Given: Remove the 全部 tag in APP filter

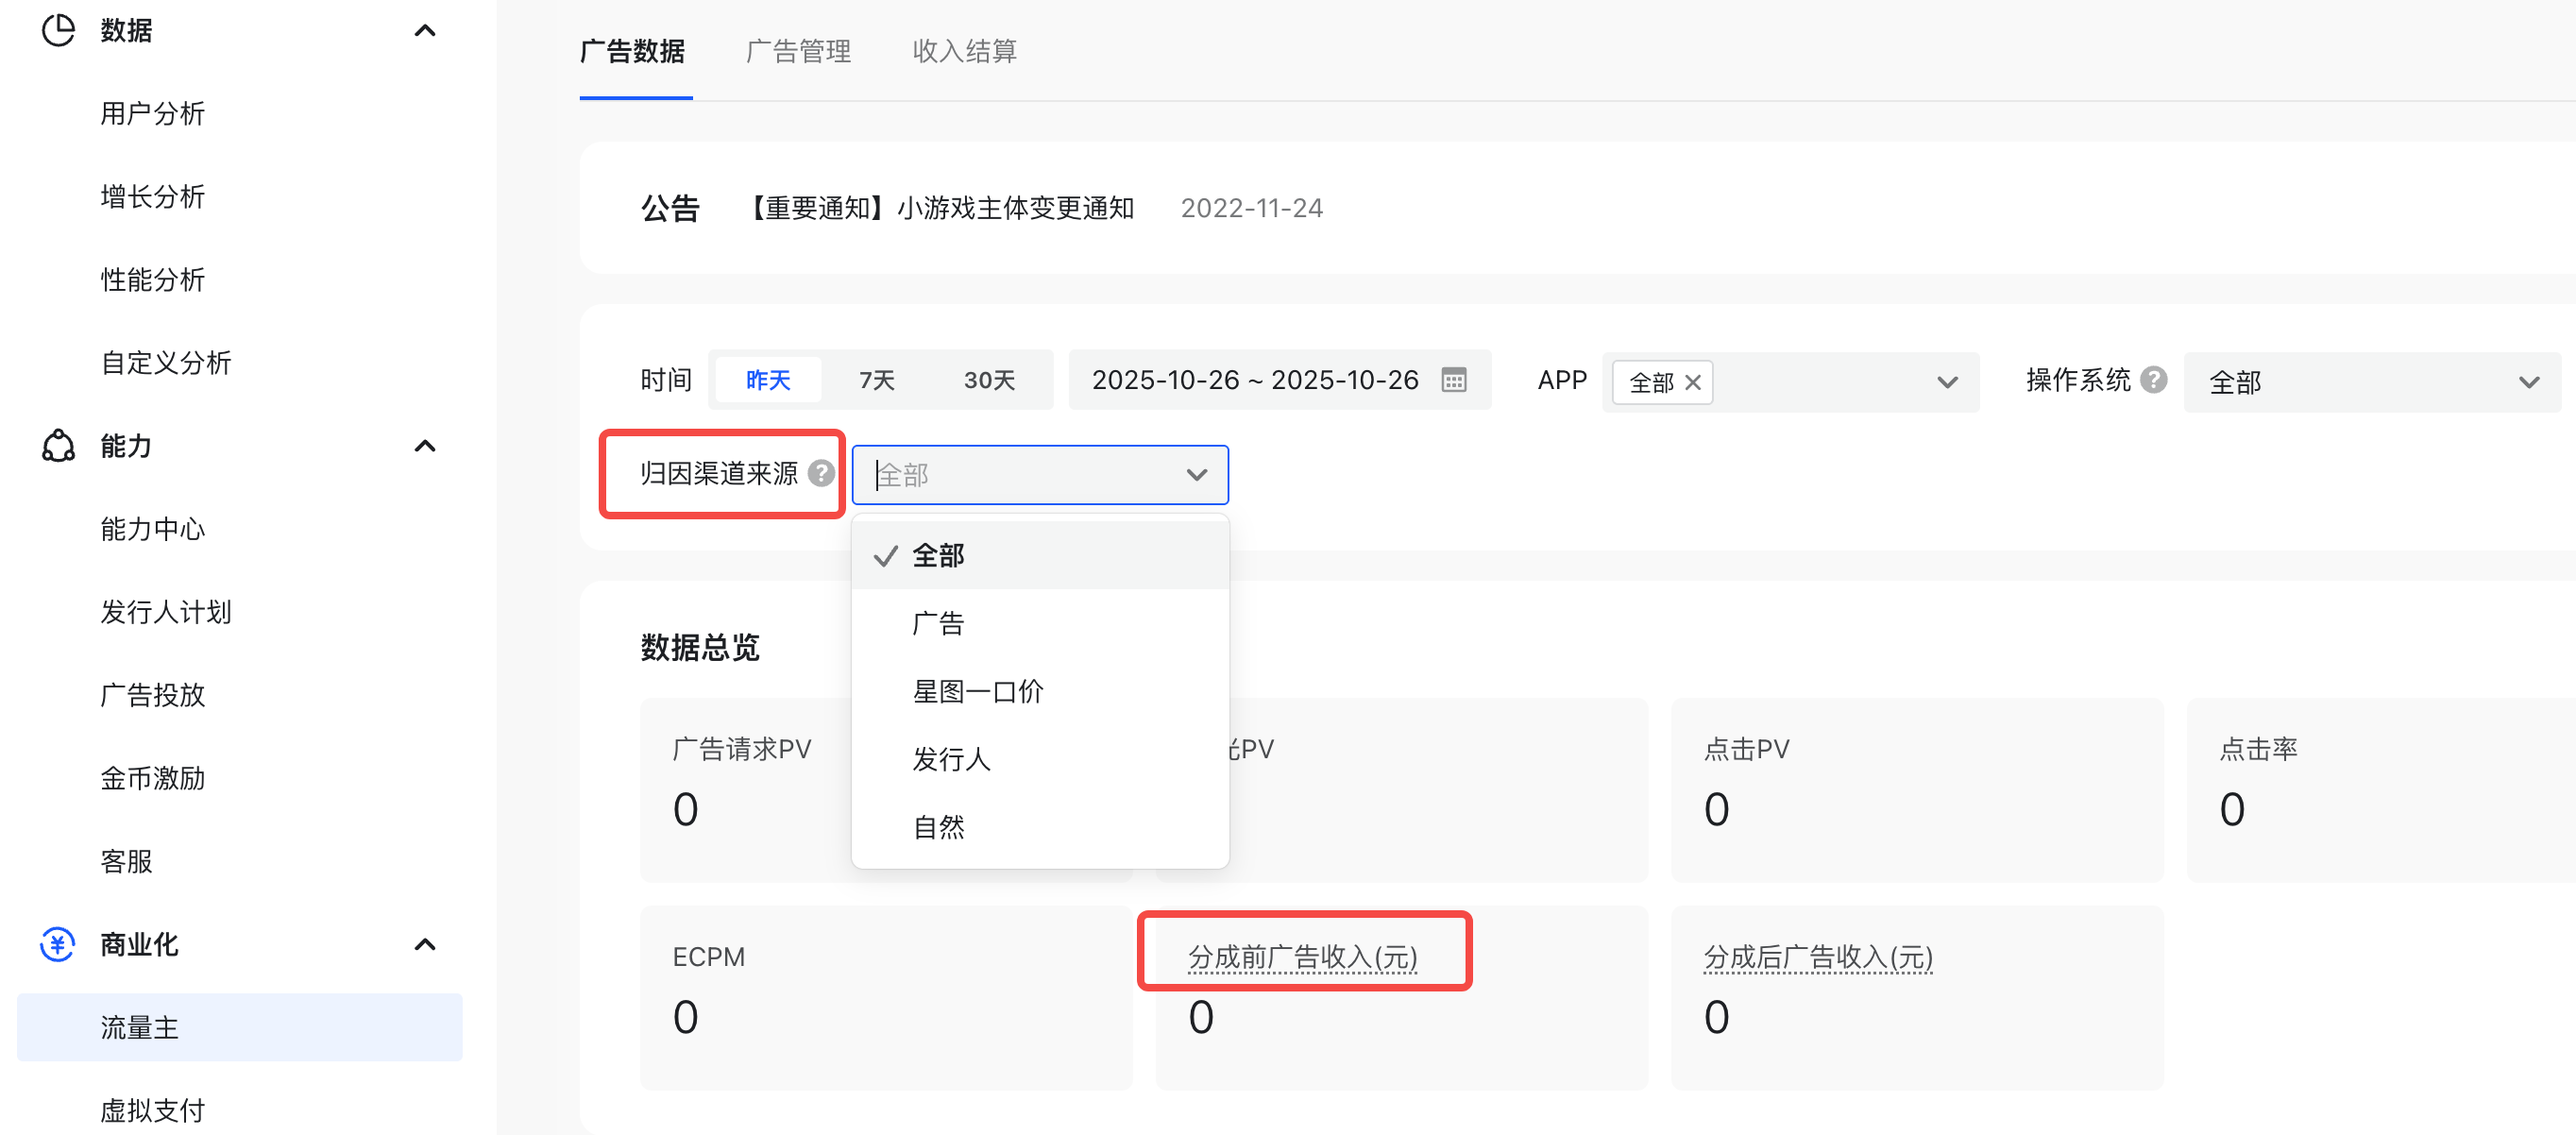Looking at the screenshot, I should [1693, 382].
